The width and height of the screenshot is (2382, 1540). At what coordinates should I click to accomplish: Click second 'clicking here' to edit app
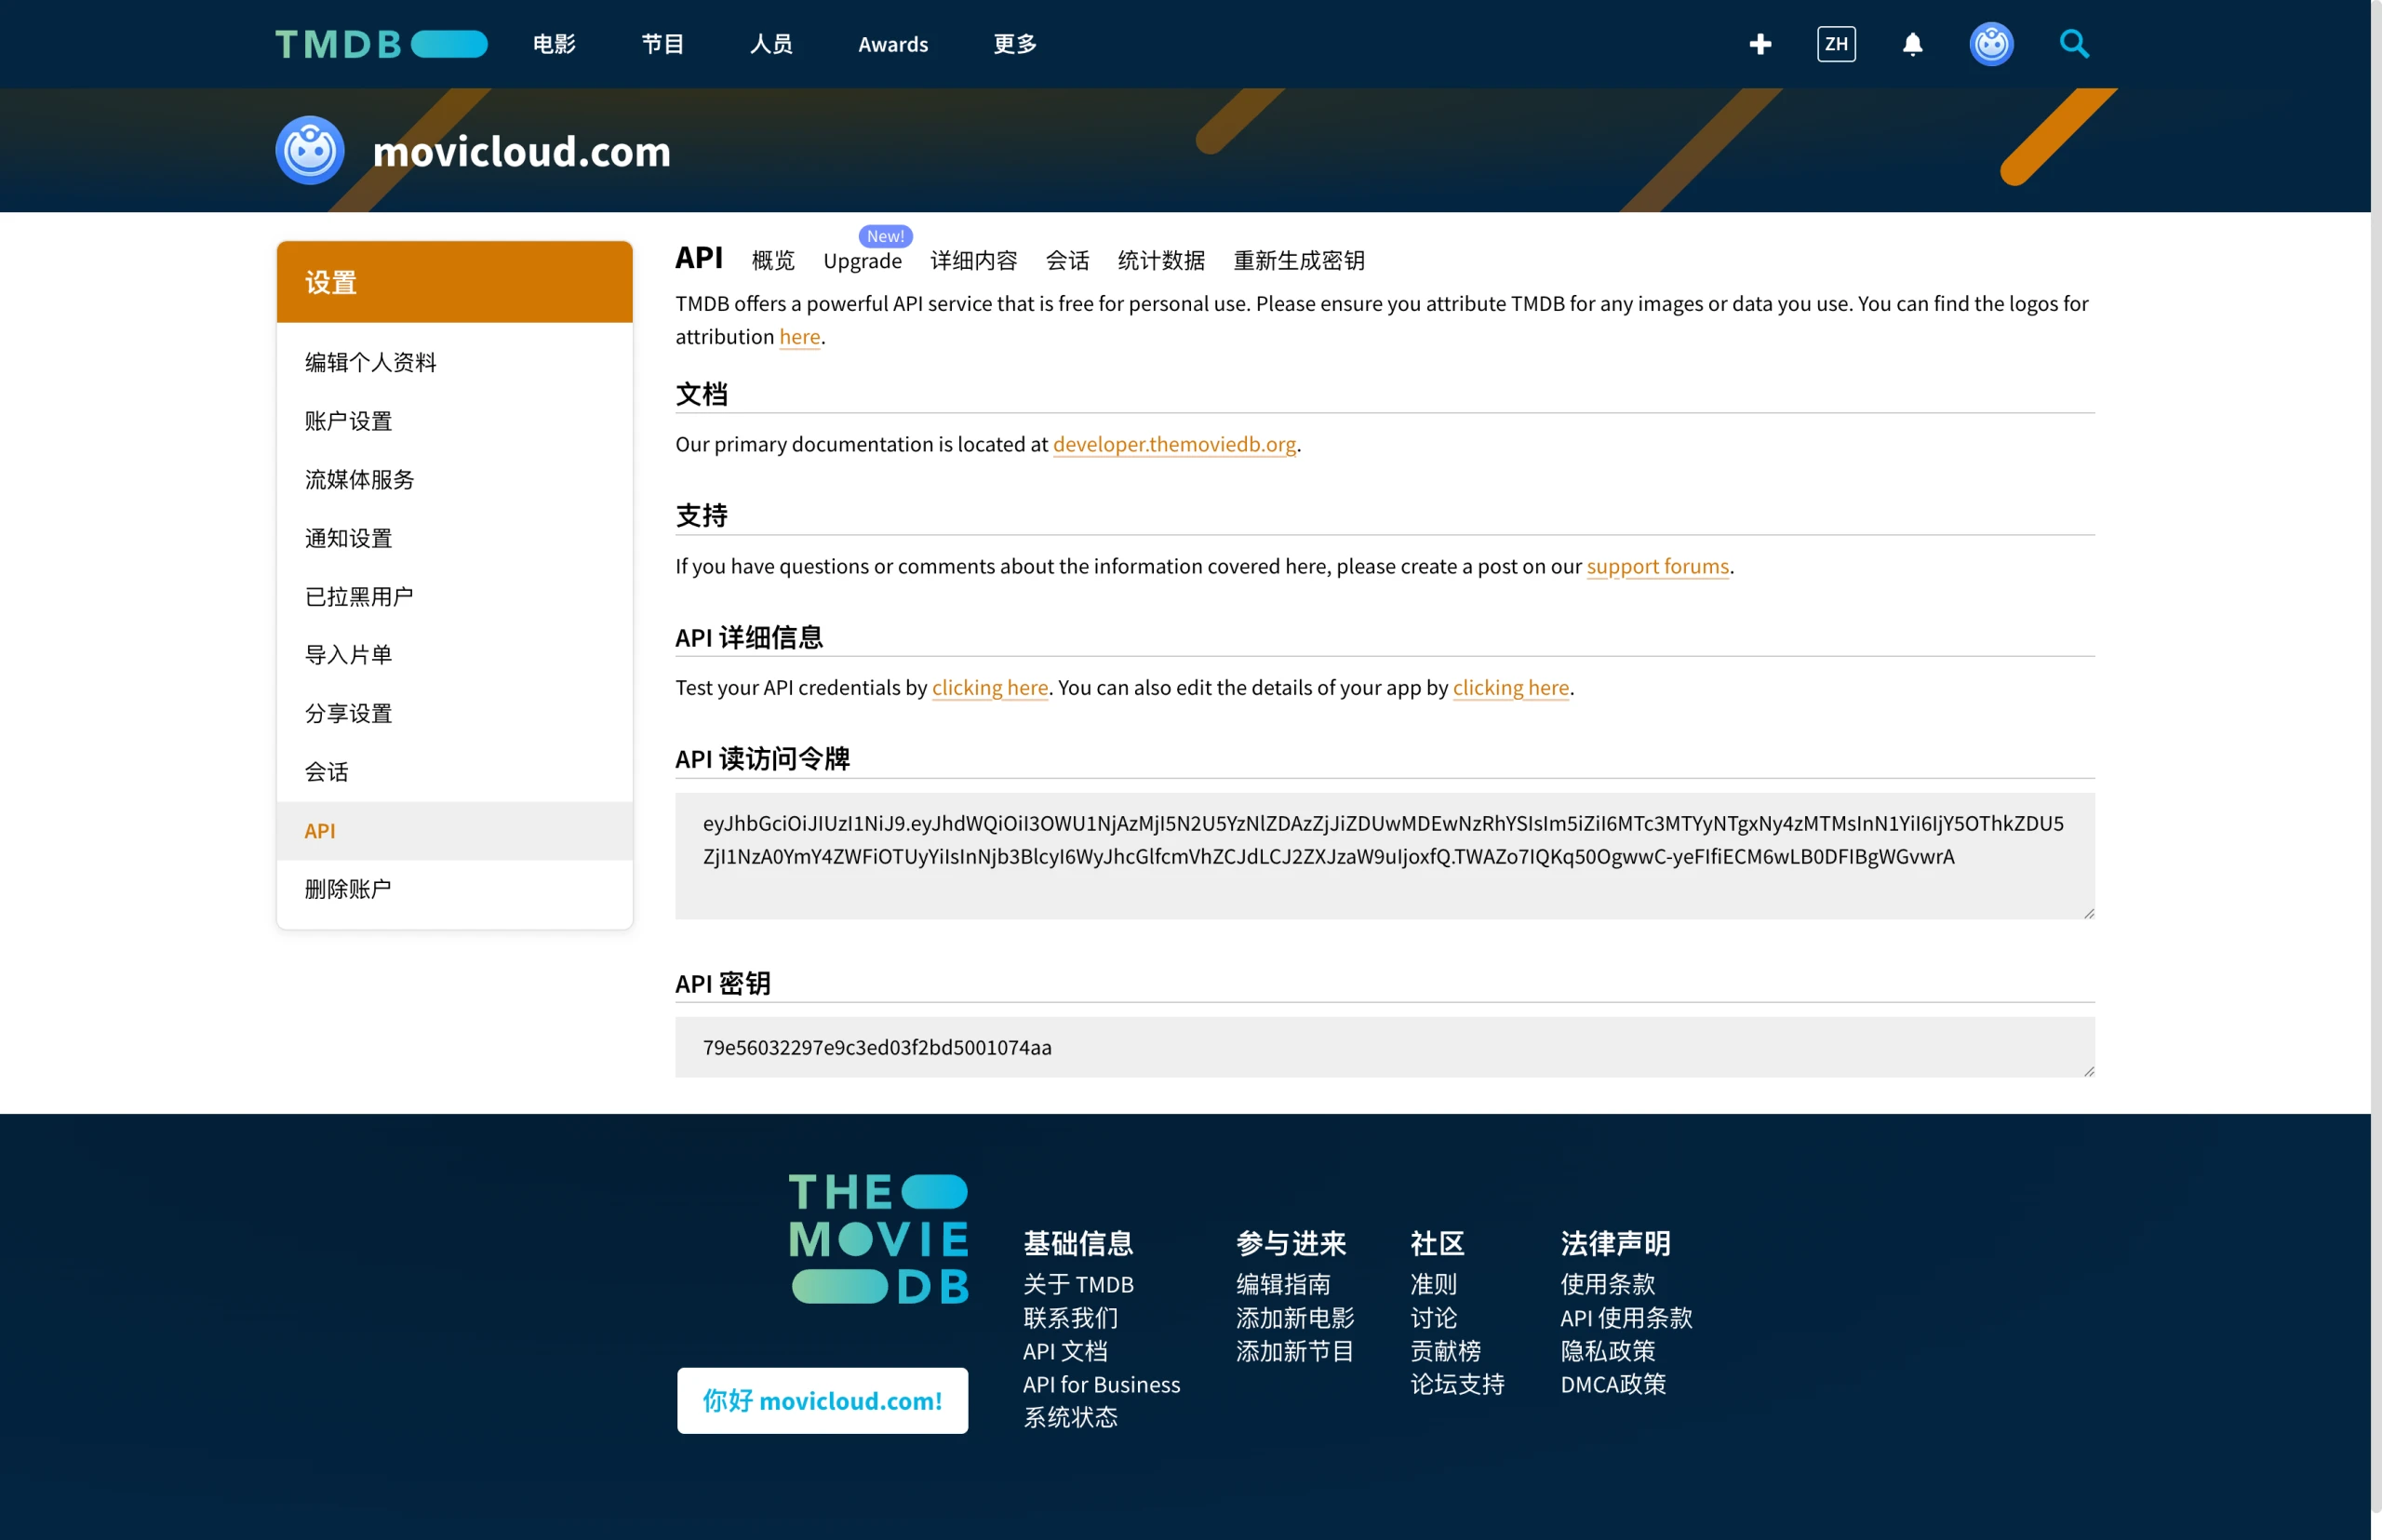[x=1510, y=687]
